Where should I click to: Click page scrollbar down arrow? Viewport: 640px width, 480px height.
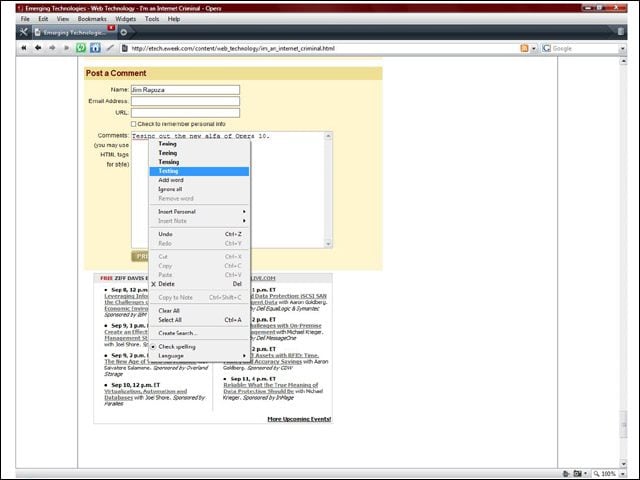[x=623, y=464]
